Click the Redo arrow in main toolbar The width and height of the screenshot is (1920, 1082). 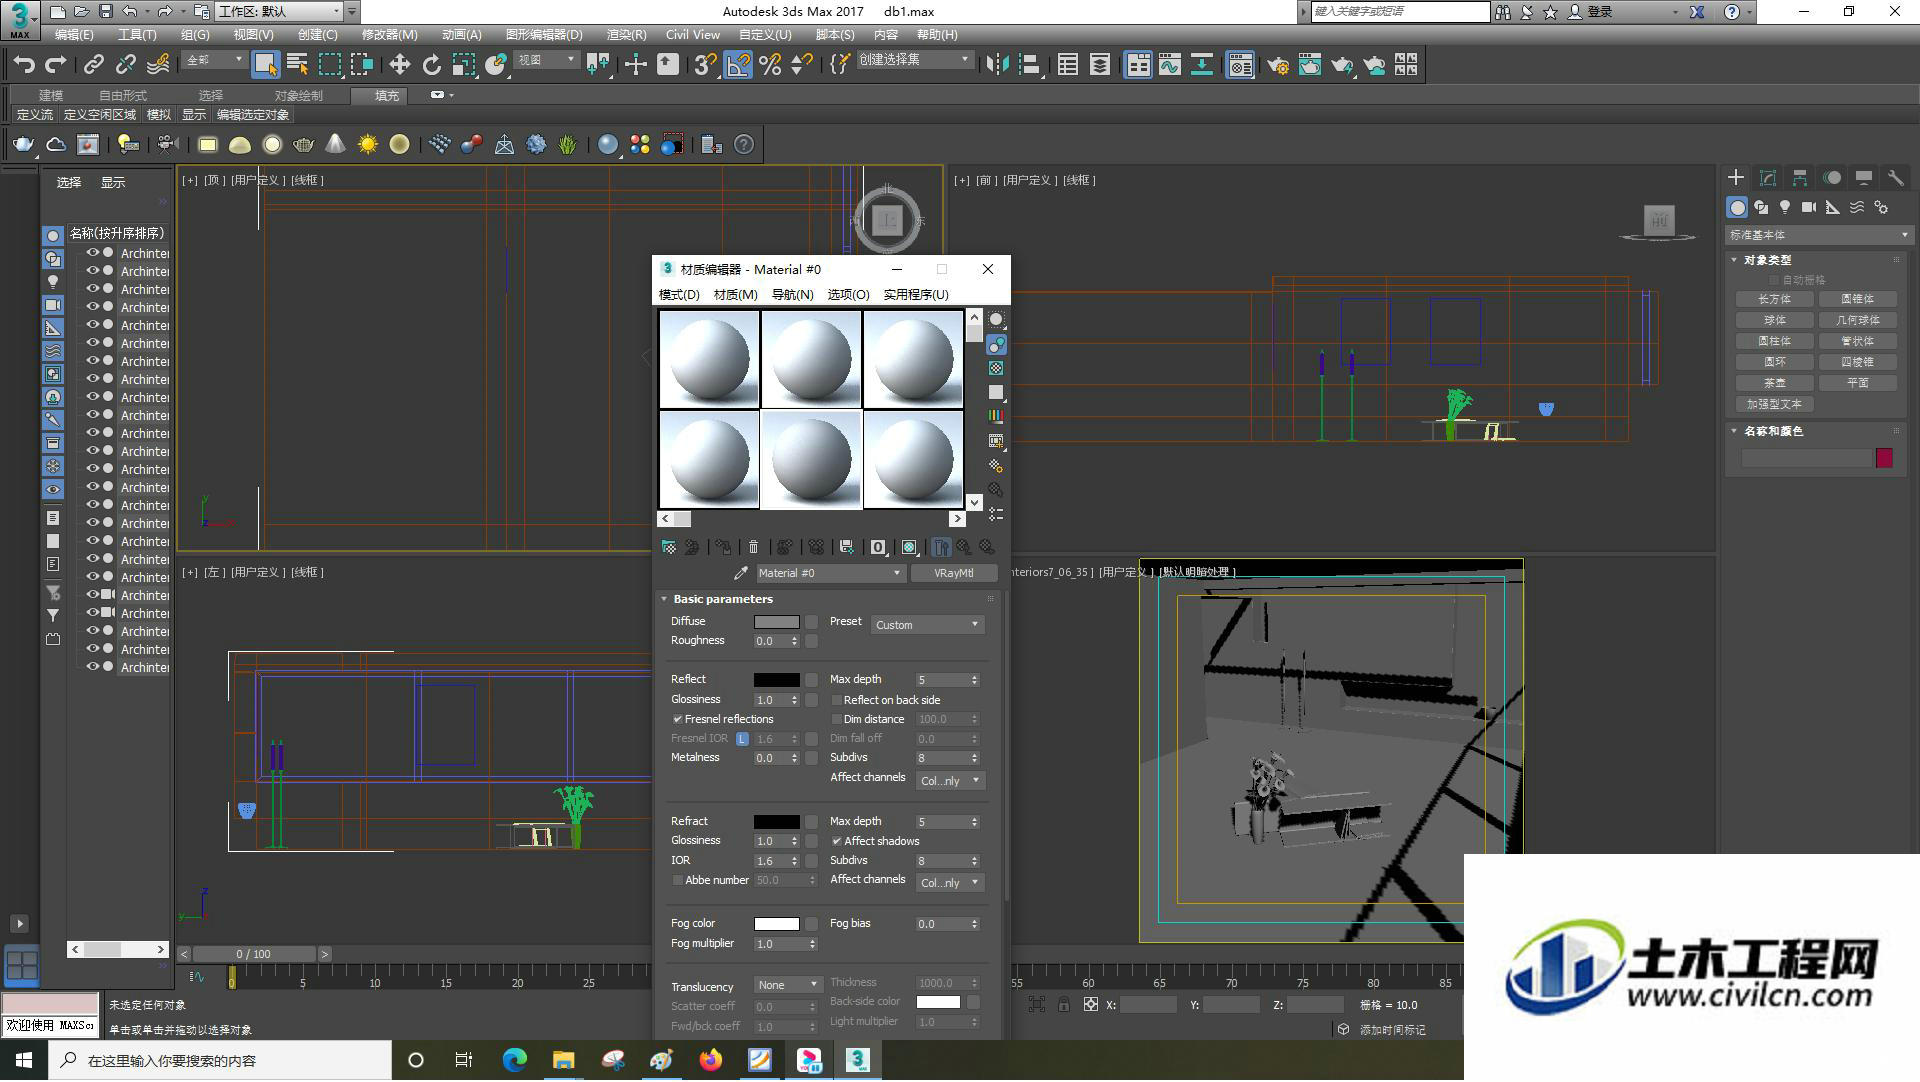tap(56, 65)
